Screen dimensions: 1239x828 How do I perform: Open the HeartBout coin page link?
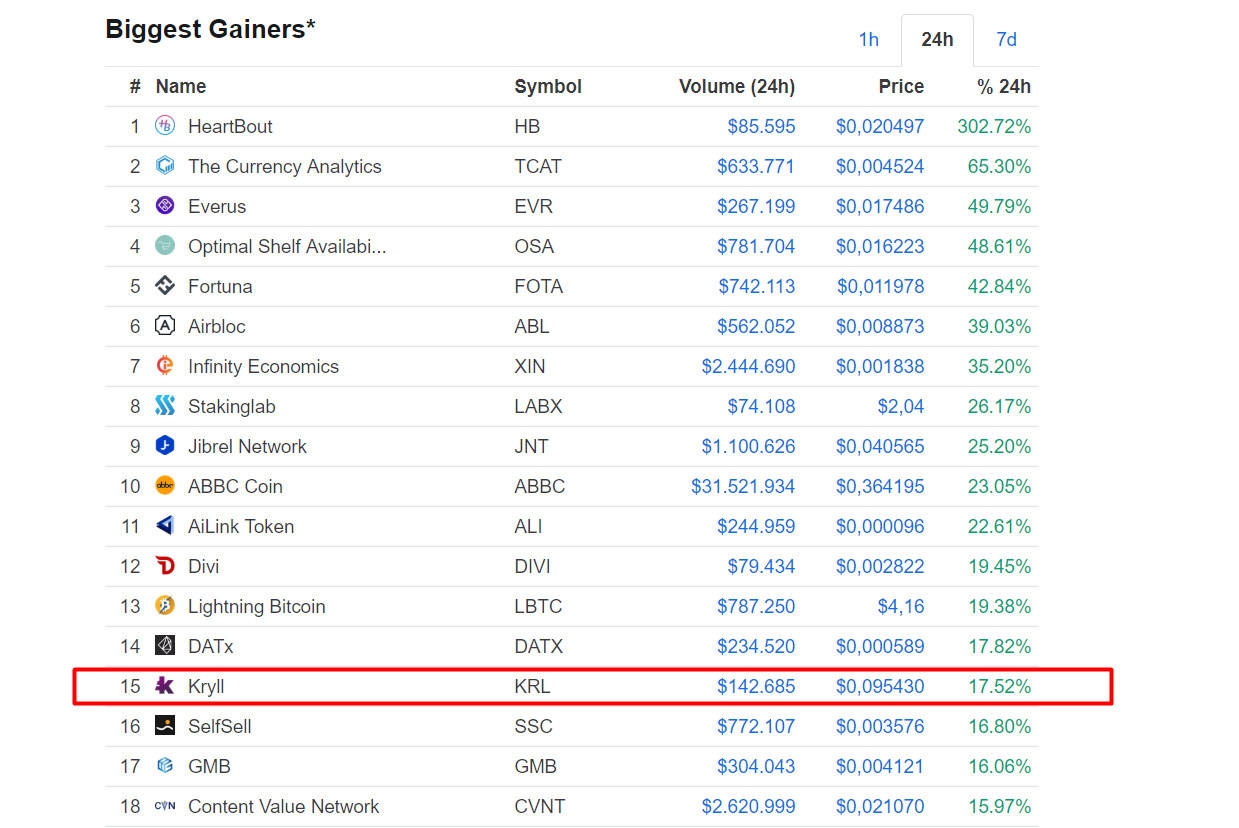click(230, 127)
